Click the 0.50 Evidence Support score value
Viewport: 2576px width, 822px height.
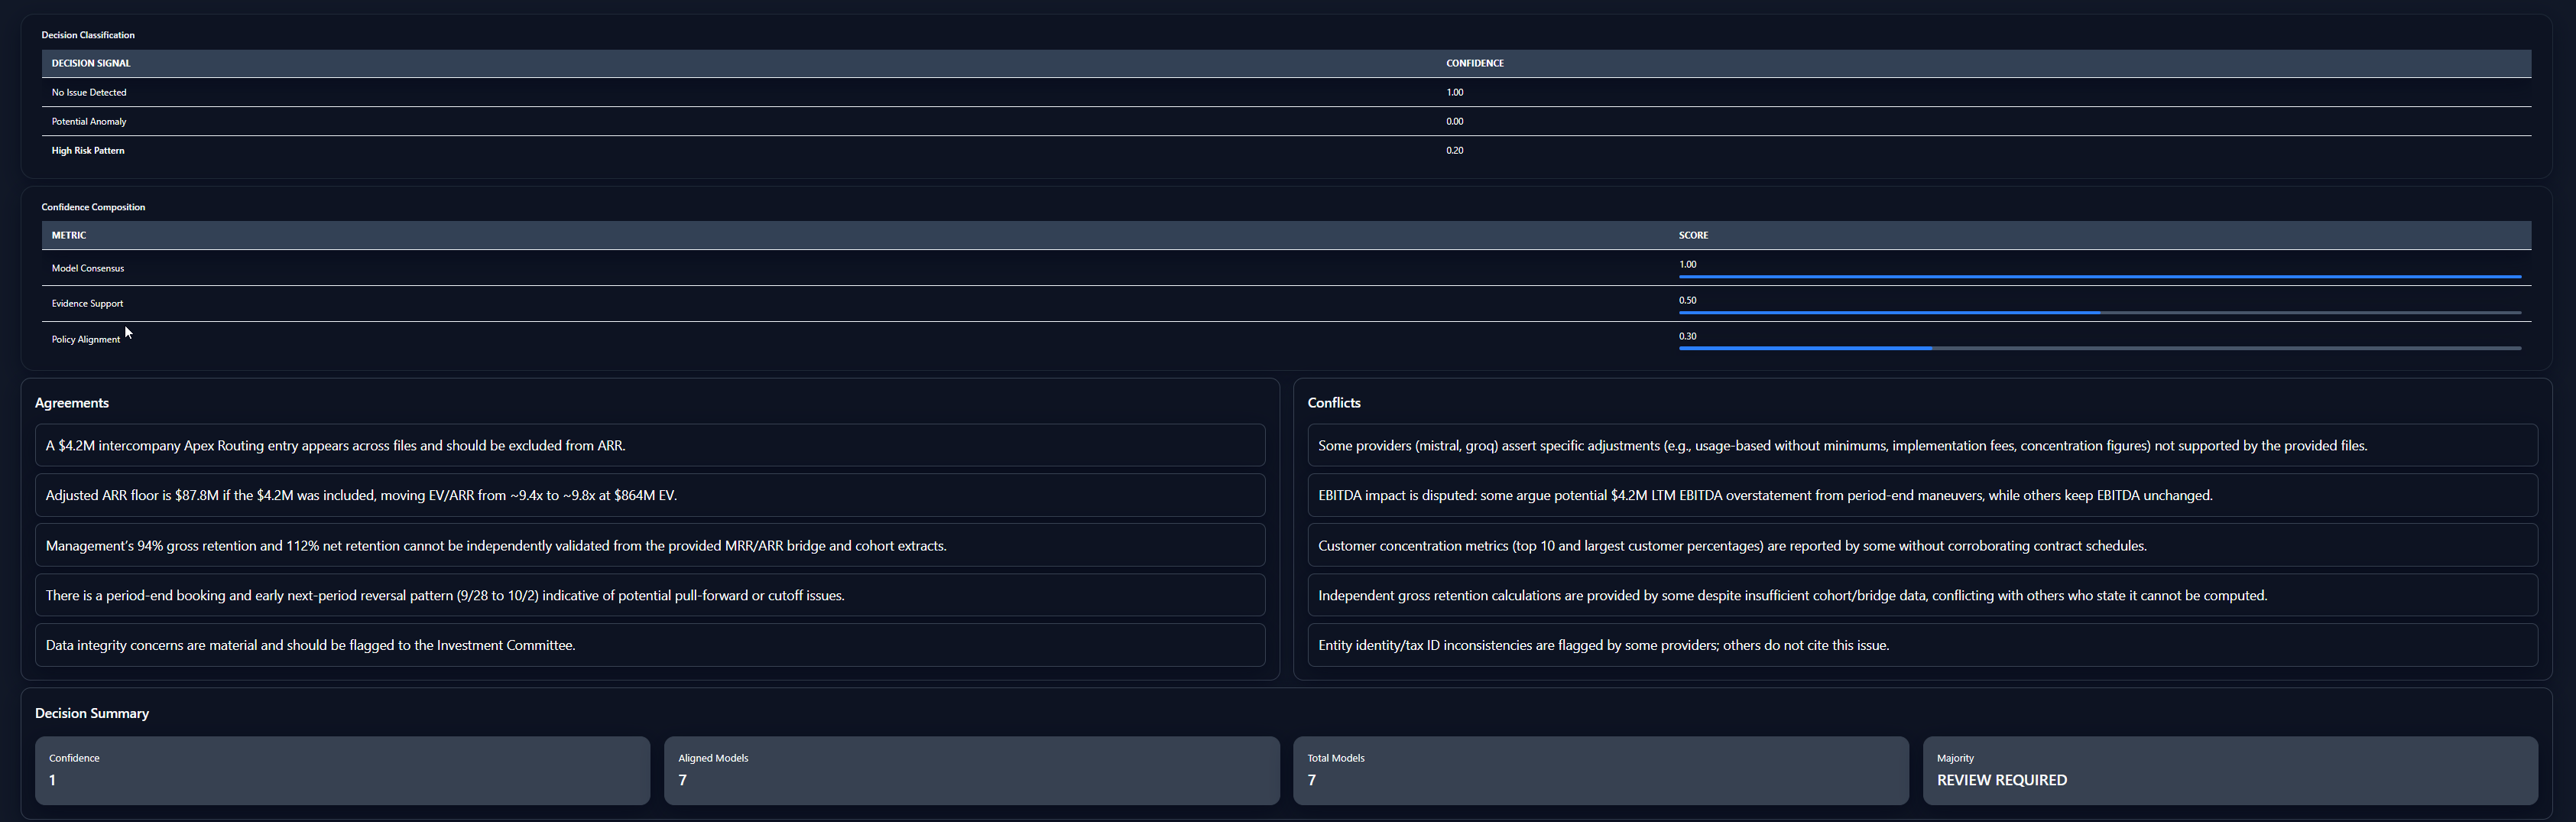tap(1687, 300)
